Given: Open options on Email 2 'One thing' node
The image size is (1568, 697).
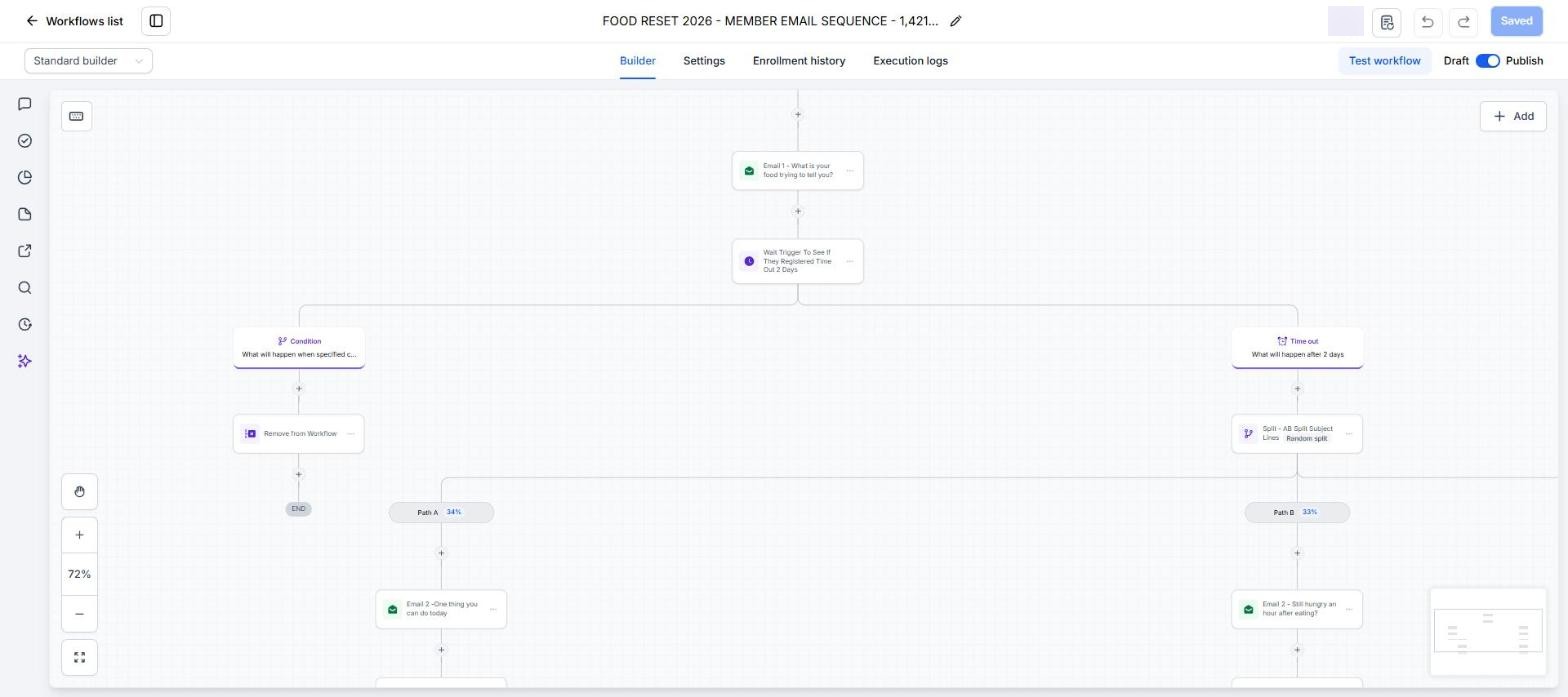Looking at the screenshot, I should [x=493, y=609].
